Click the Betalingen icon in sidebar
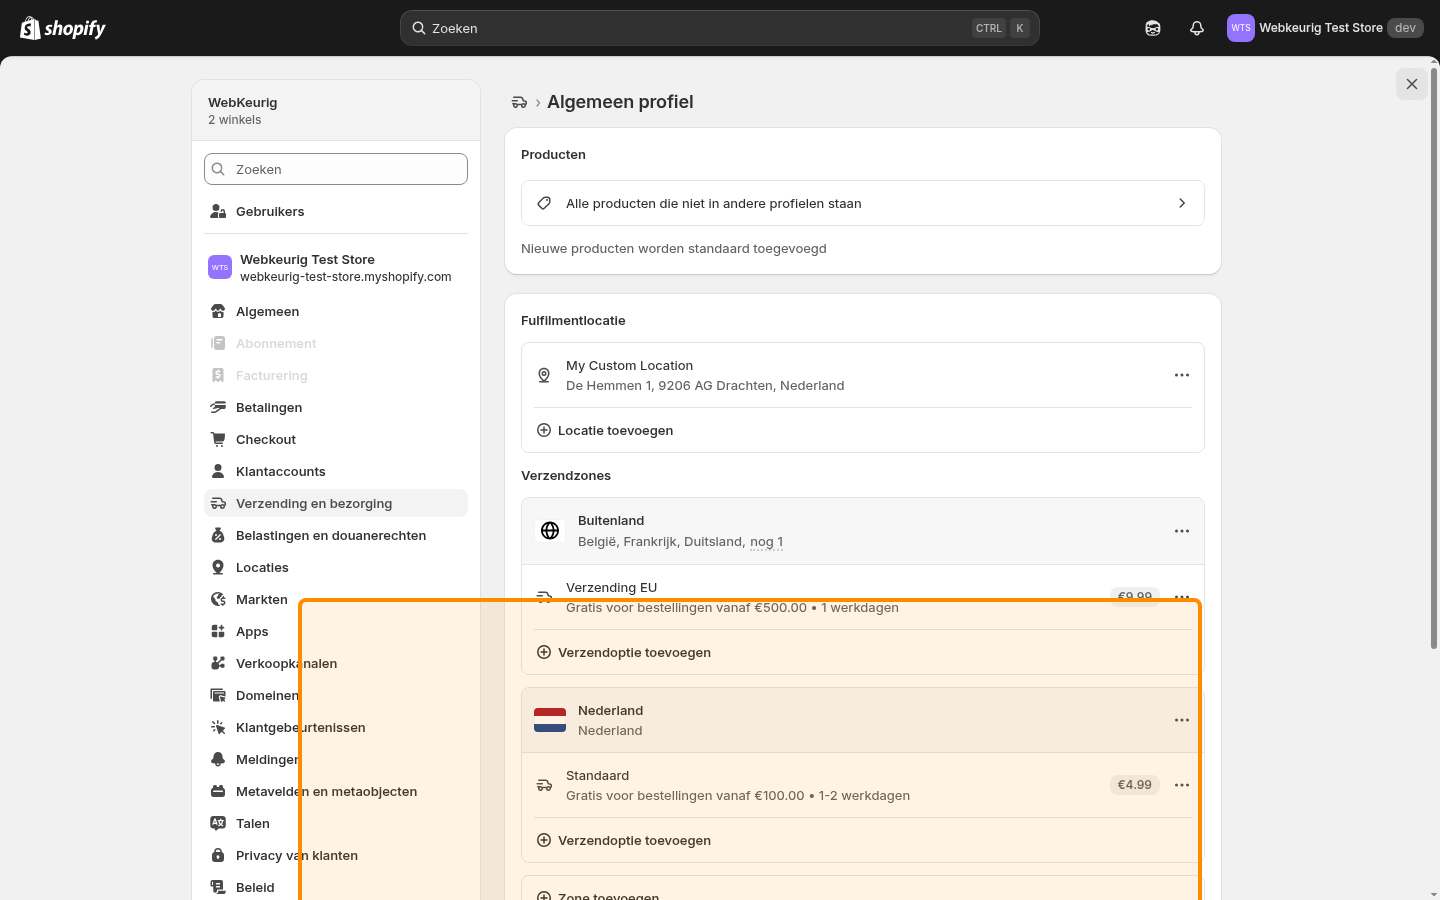This screenshot has height=900, width=1440. pos(218,407)
